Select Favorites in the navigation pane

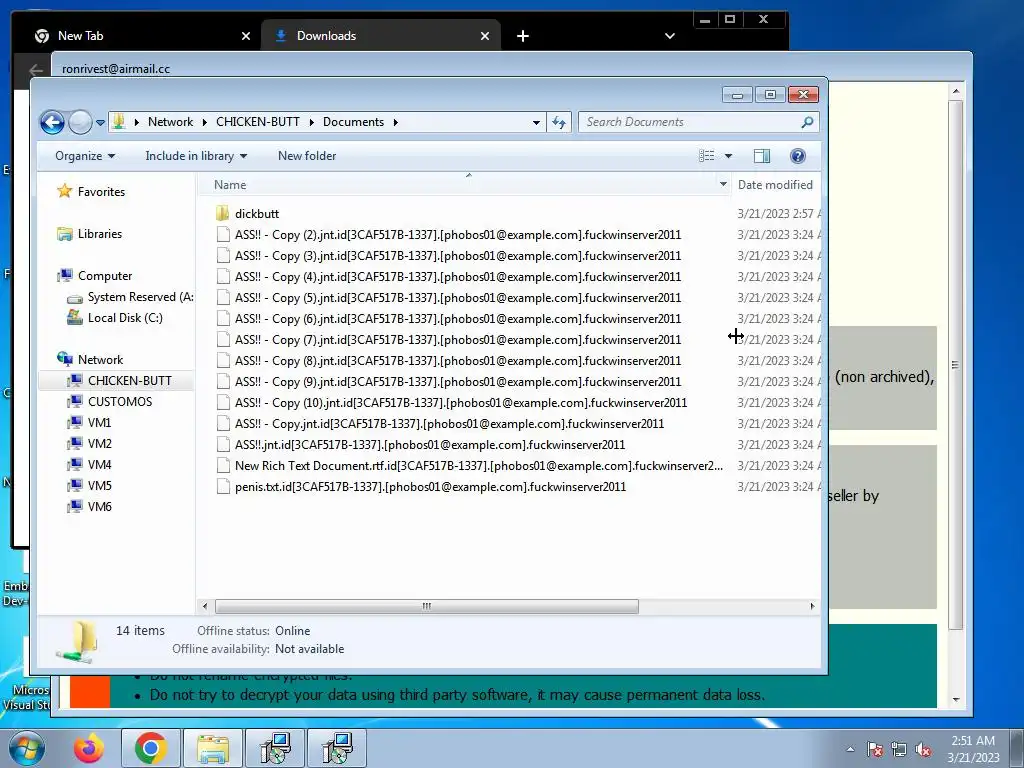(x=101, y=191)
